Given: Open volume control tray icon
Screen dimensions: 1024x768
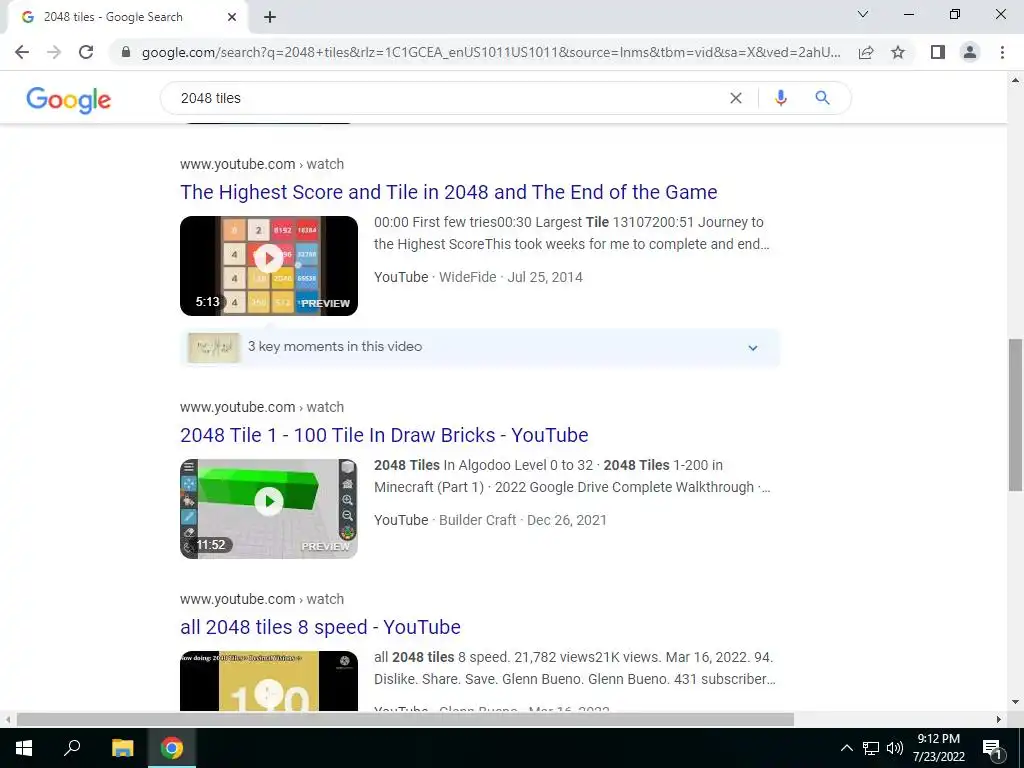Looking at the screenshot, I should tap(895, 748).
